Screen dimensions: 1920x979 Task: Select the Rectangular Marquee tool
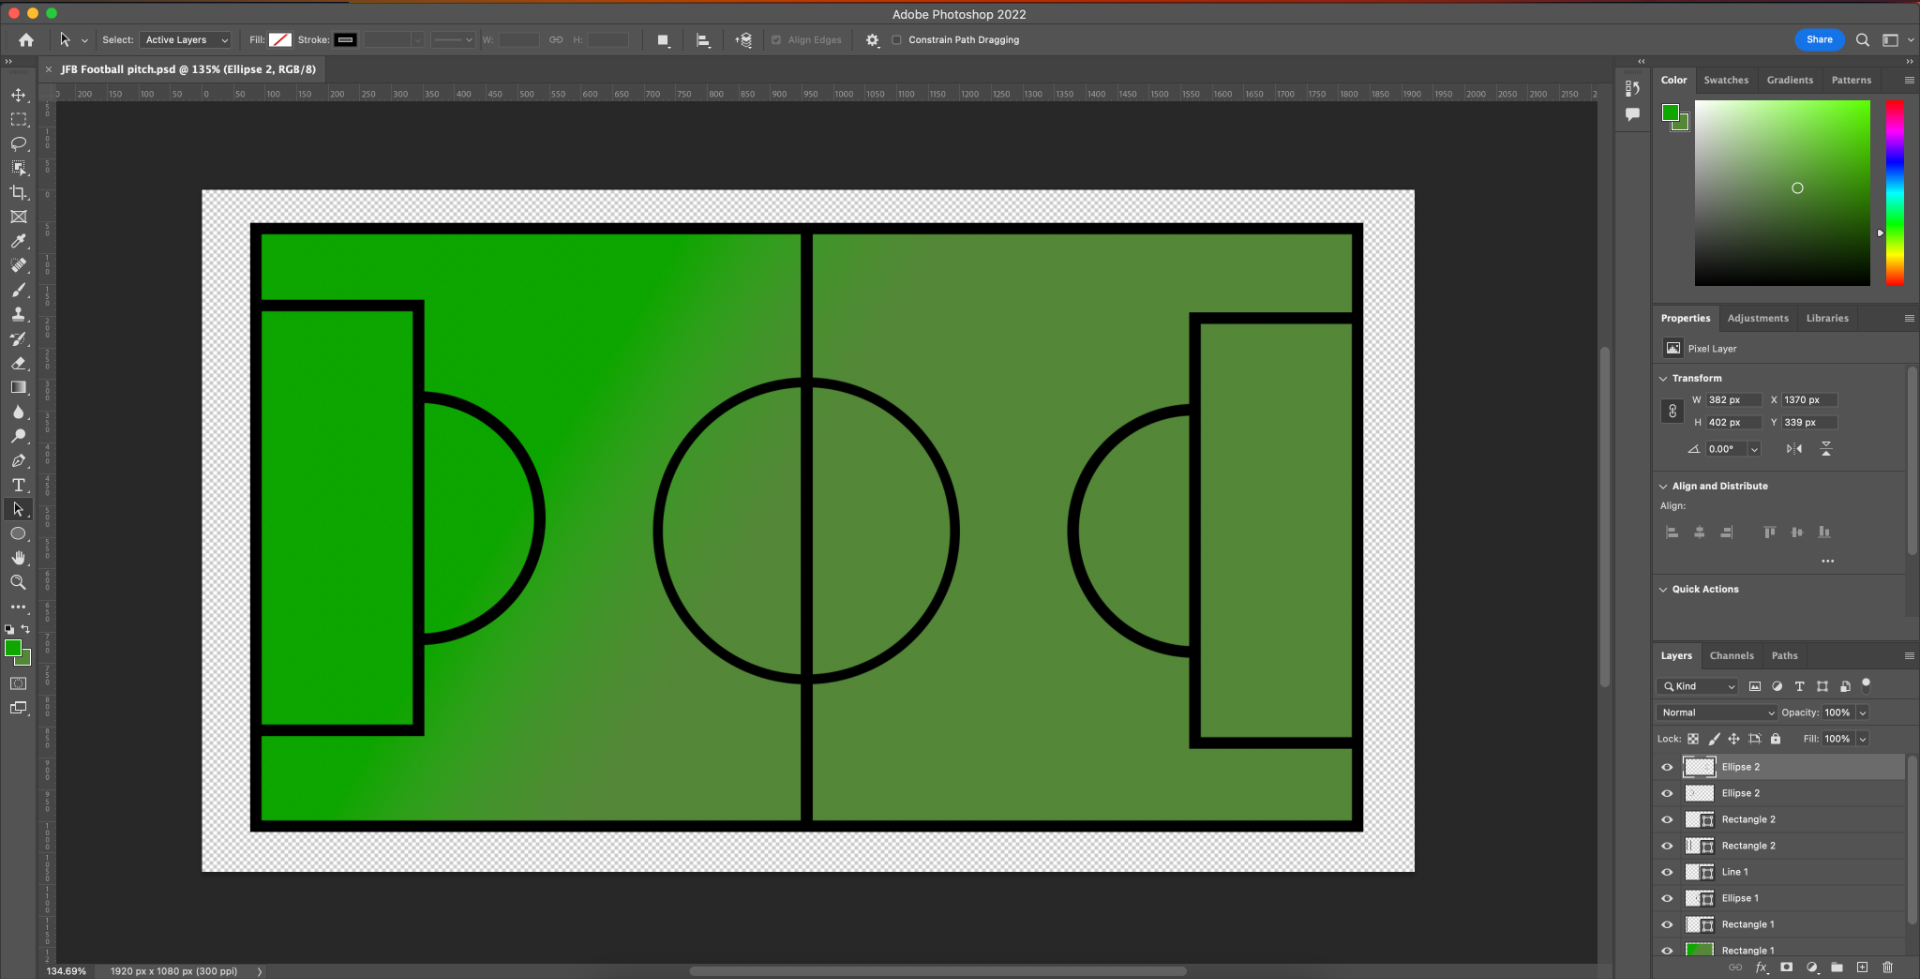[x=18, y=119]
